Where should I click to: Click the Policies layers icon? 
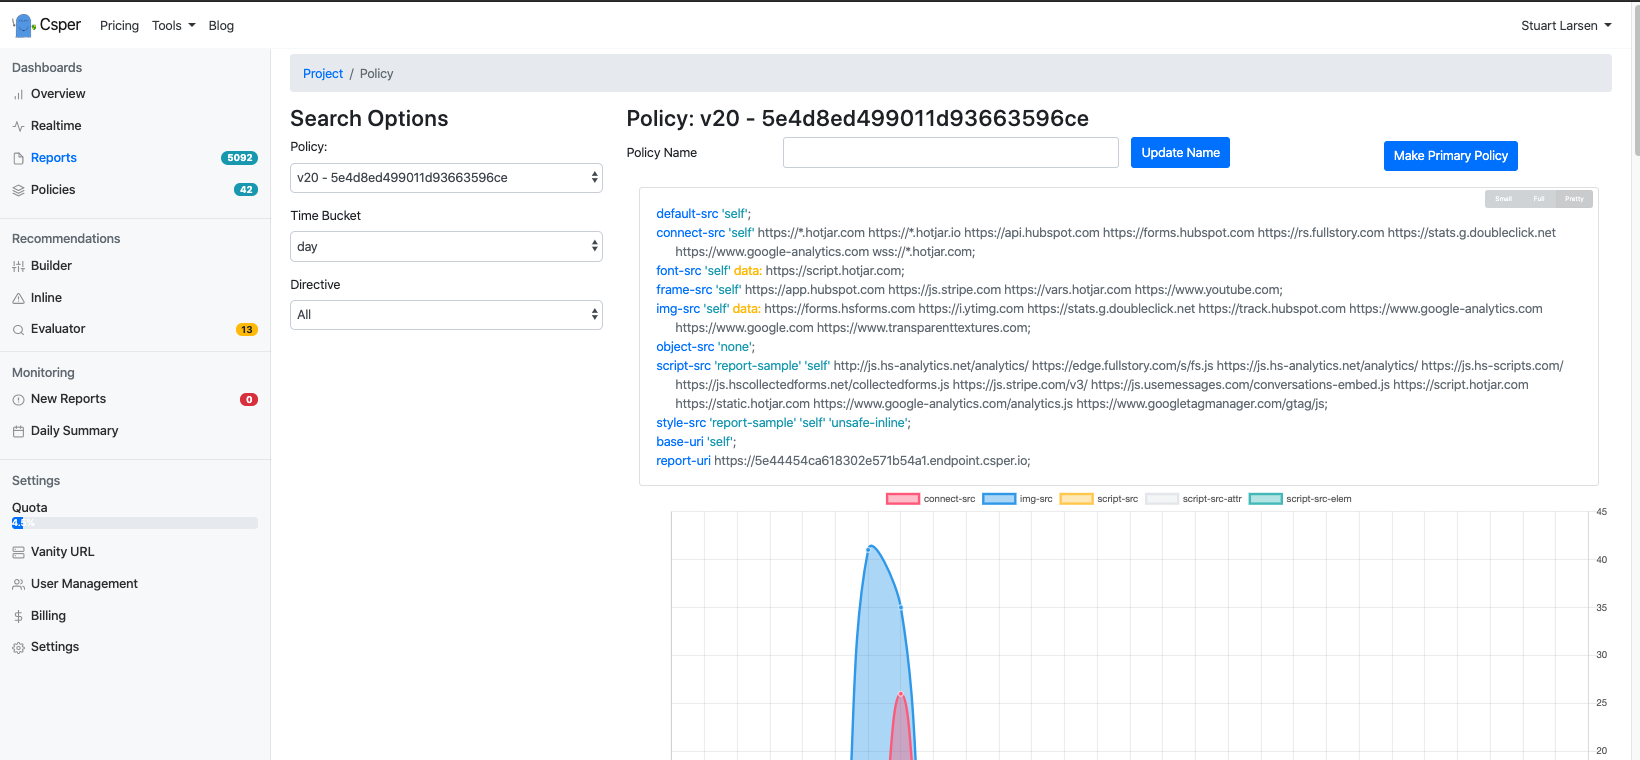[x=18, y=190]
